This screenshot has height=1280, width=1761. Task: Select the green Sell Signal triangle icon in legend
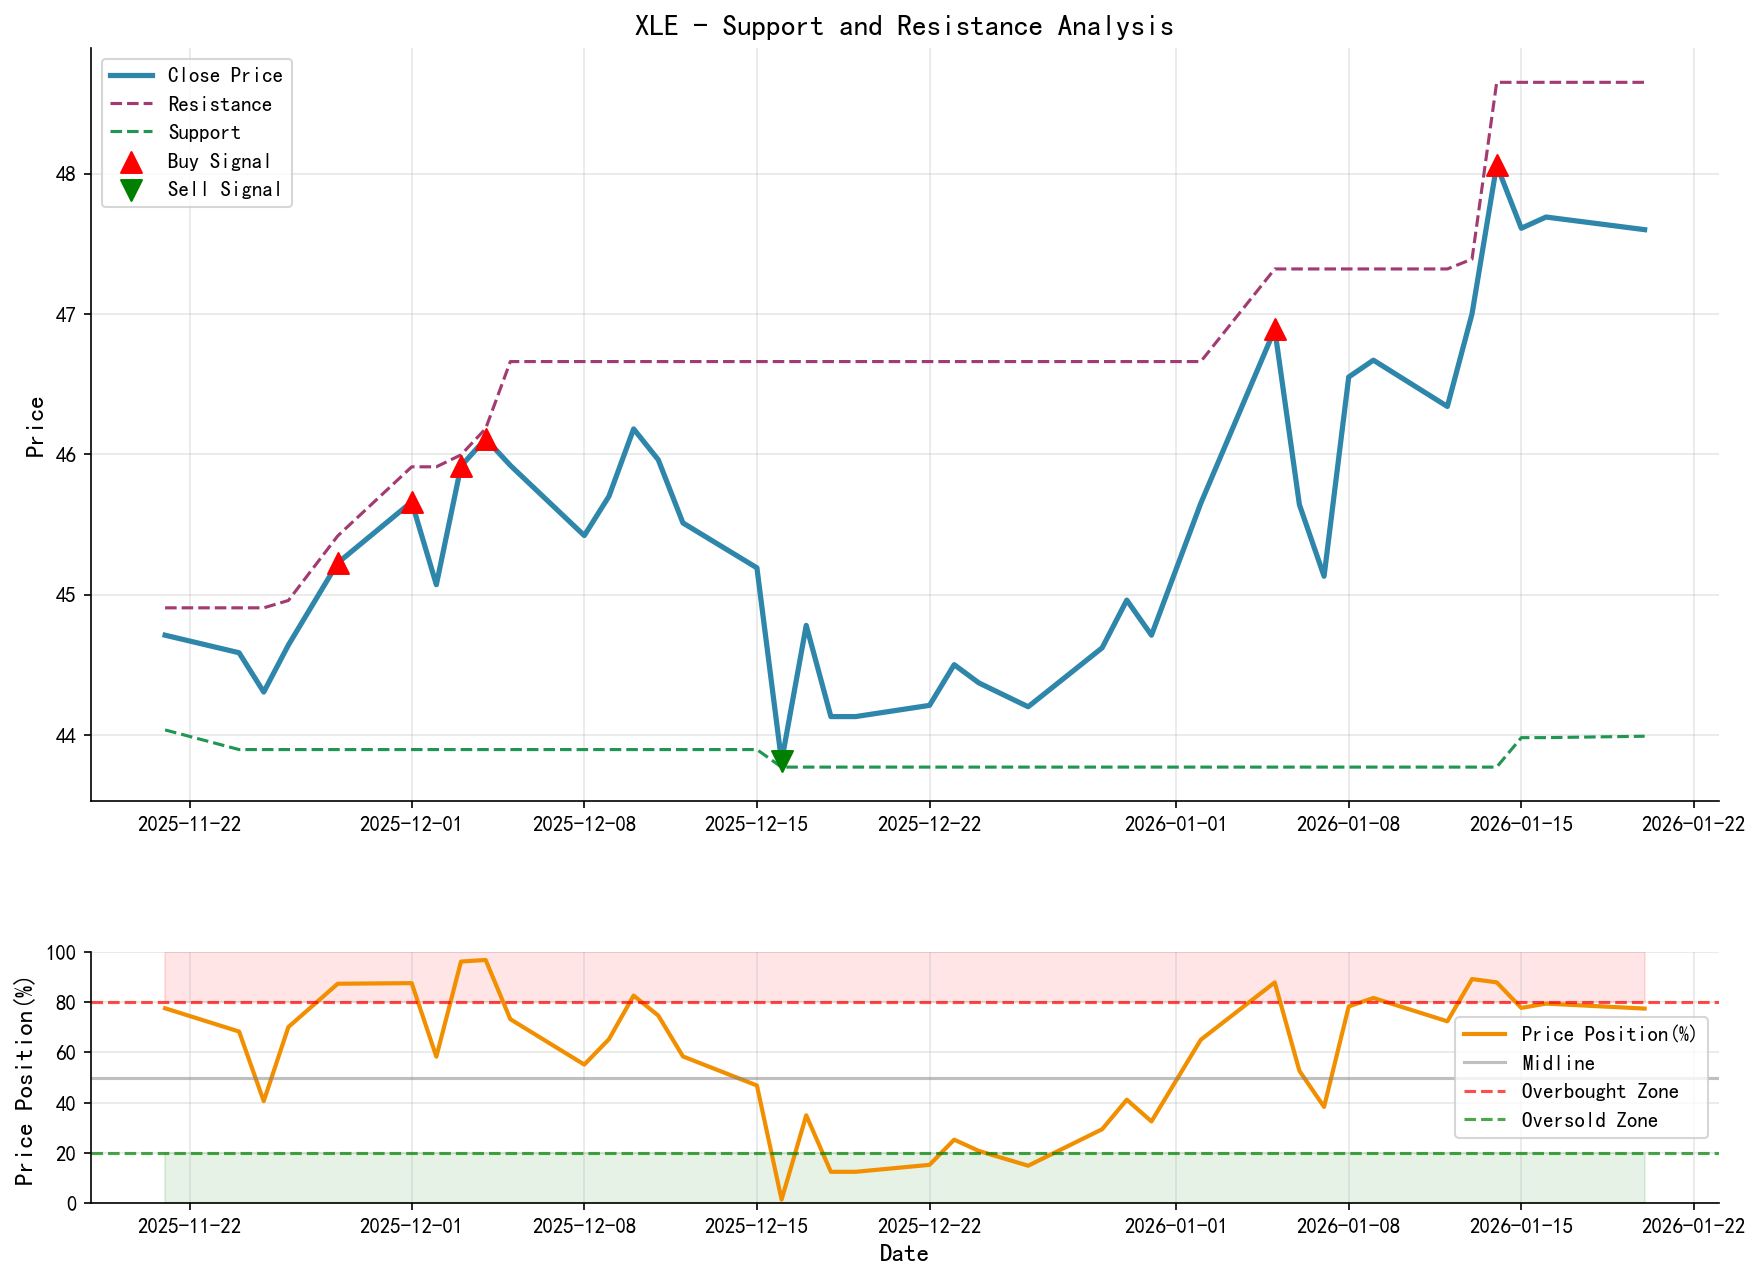click(131, 188)
